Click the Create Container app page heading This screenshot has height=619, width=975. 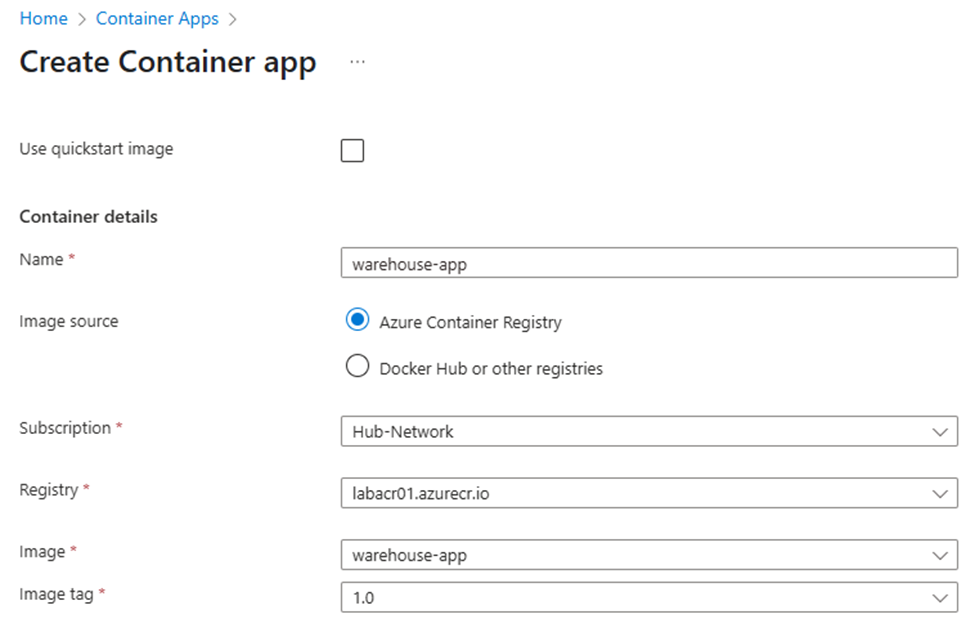pos(168,62)
